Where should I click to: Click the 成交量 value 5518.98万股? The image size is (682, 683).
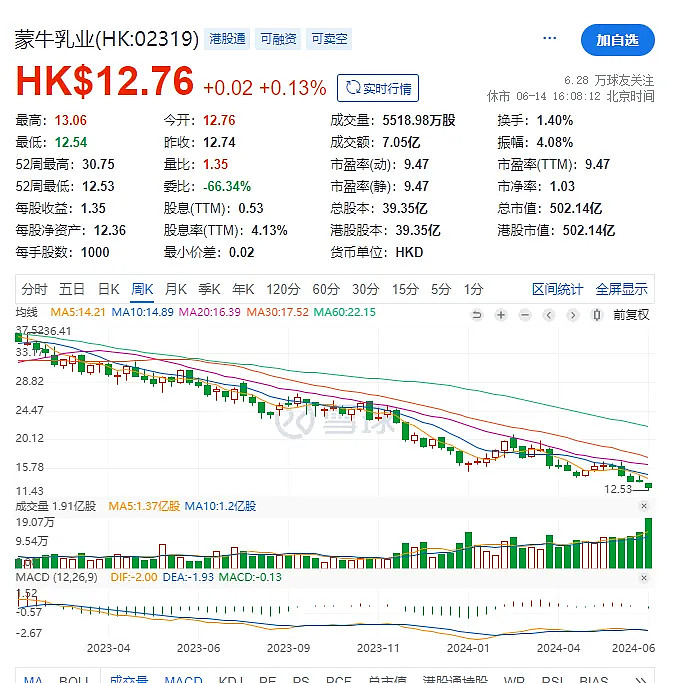[419, 120]
